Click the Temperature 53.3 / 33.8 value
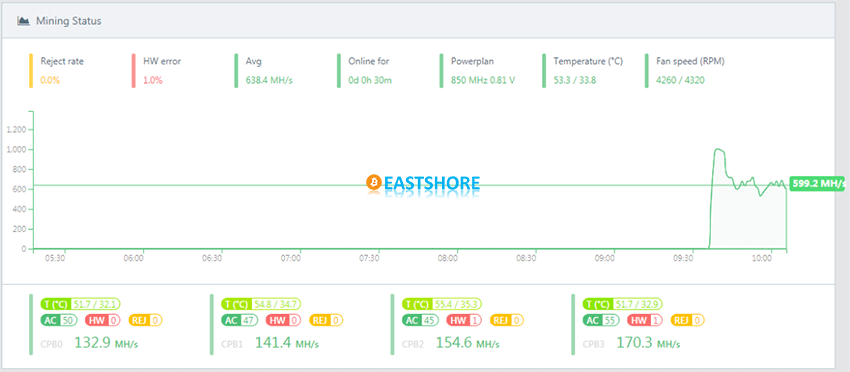Viewport: 850px width, 372px height. [575, 80]
